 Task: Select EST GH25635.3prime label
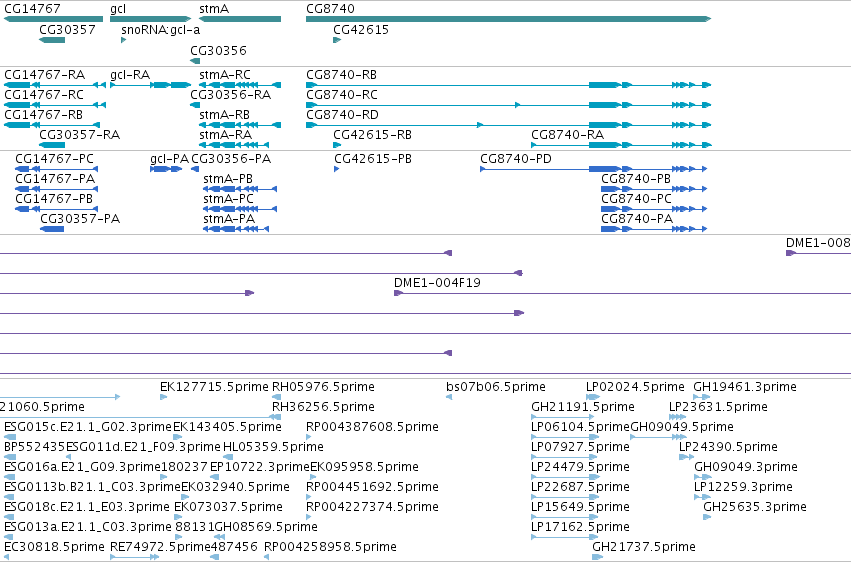[x=755, y=507]
